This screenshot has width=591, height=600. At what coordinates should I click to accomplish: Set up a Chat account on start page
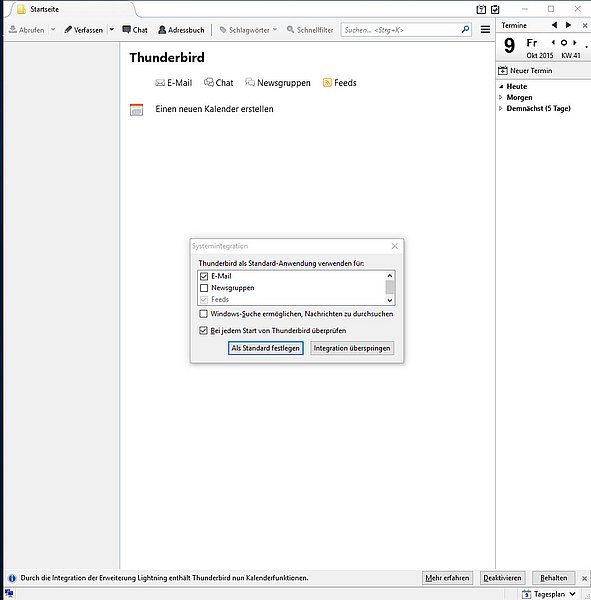219,83
